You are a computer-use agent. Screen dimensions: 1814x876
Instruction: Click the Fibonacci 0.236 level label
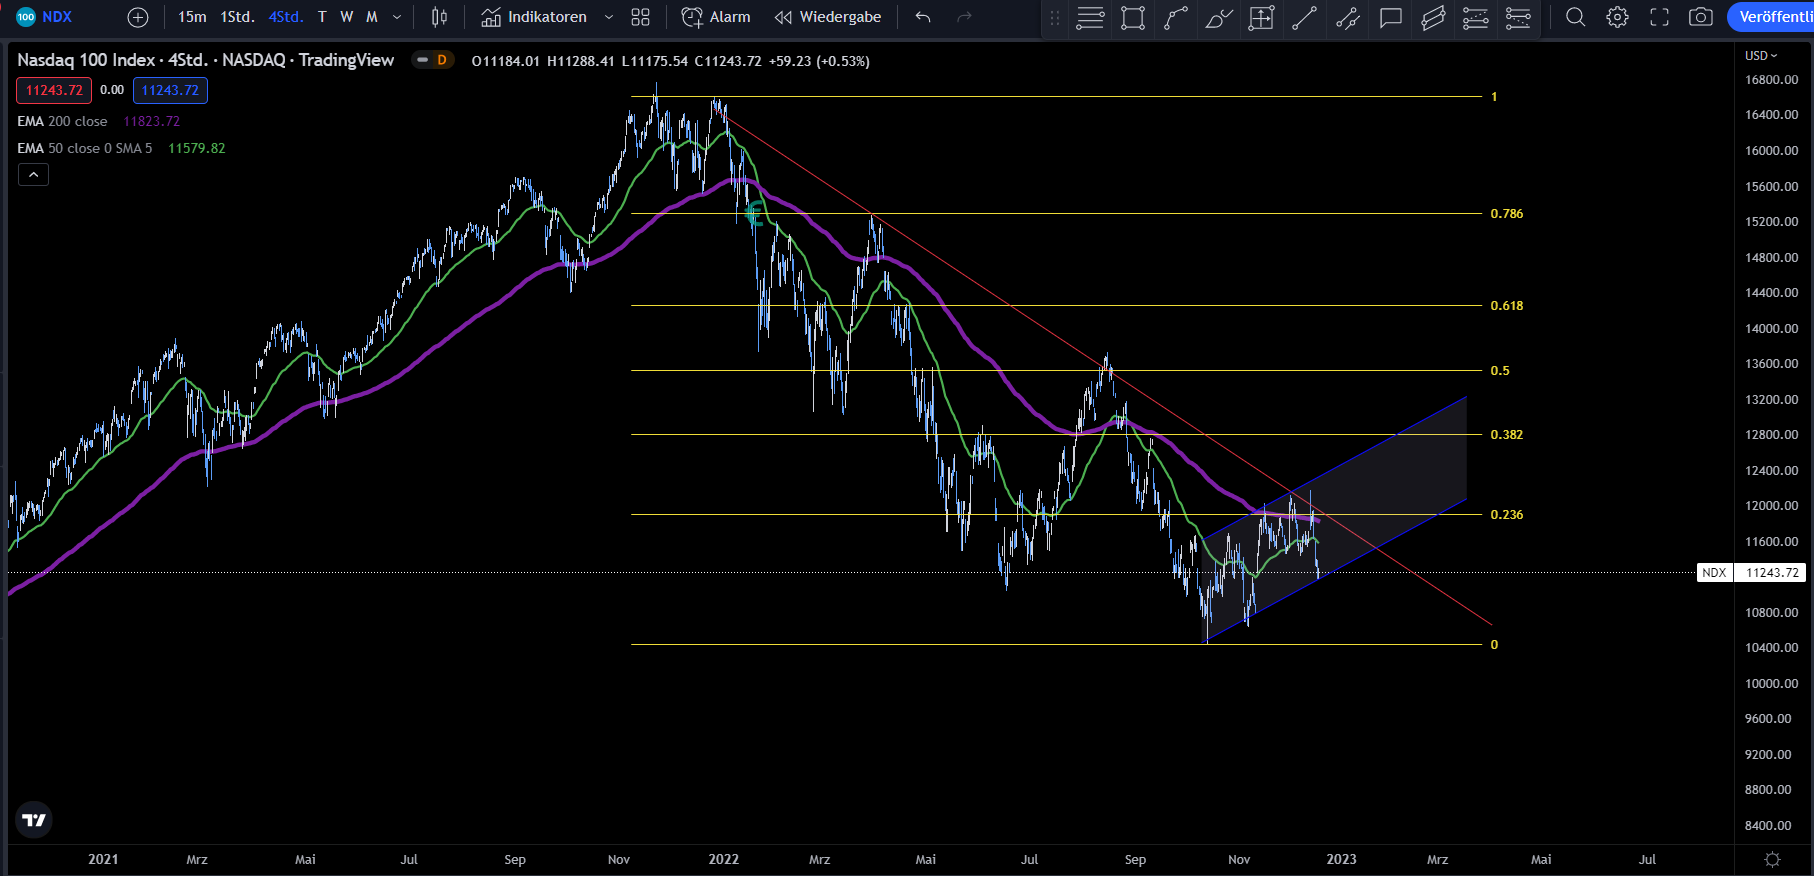pyautogui.click(x=1507, y=515)
